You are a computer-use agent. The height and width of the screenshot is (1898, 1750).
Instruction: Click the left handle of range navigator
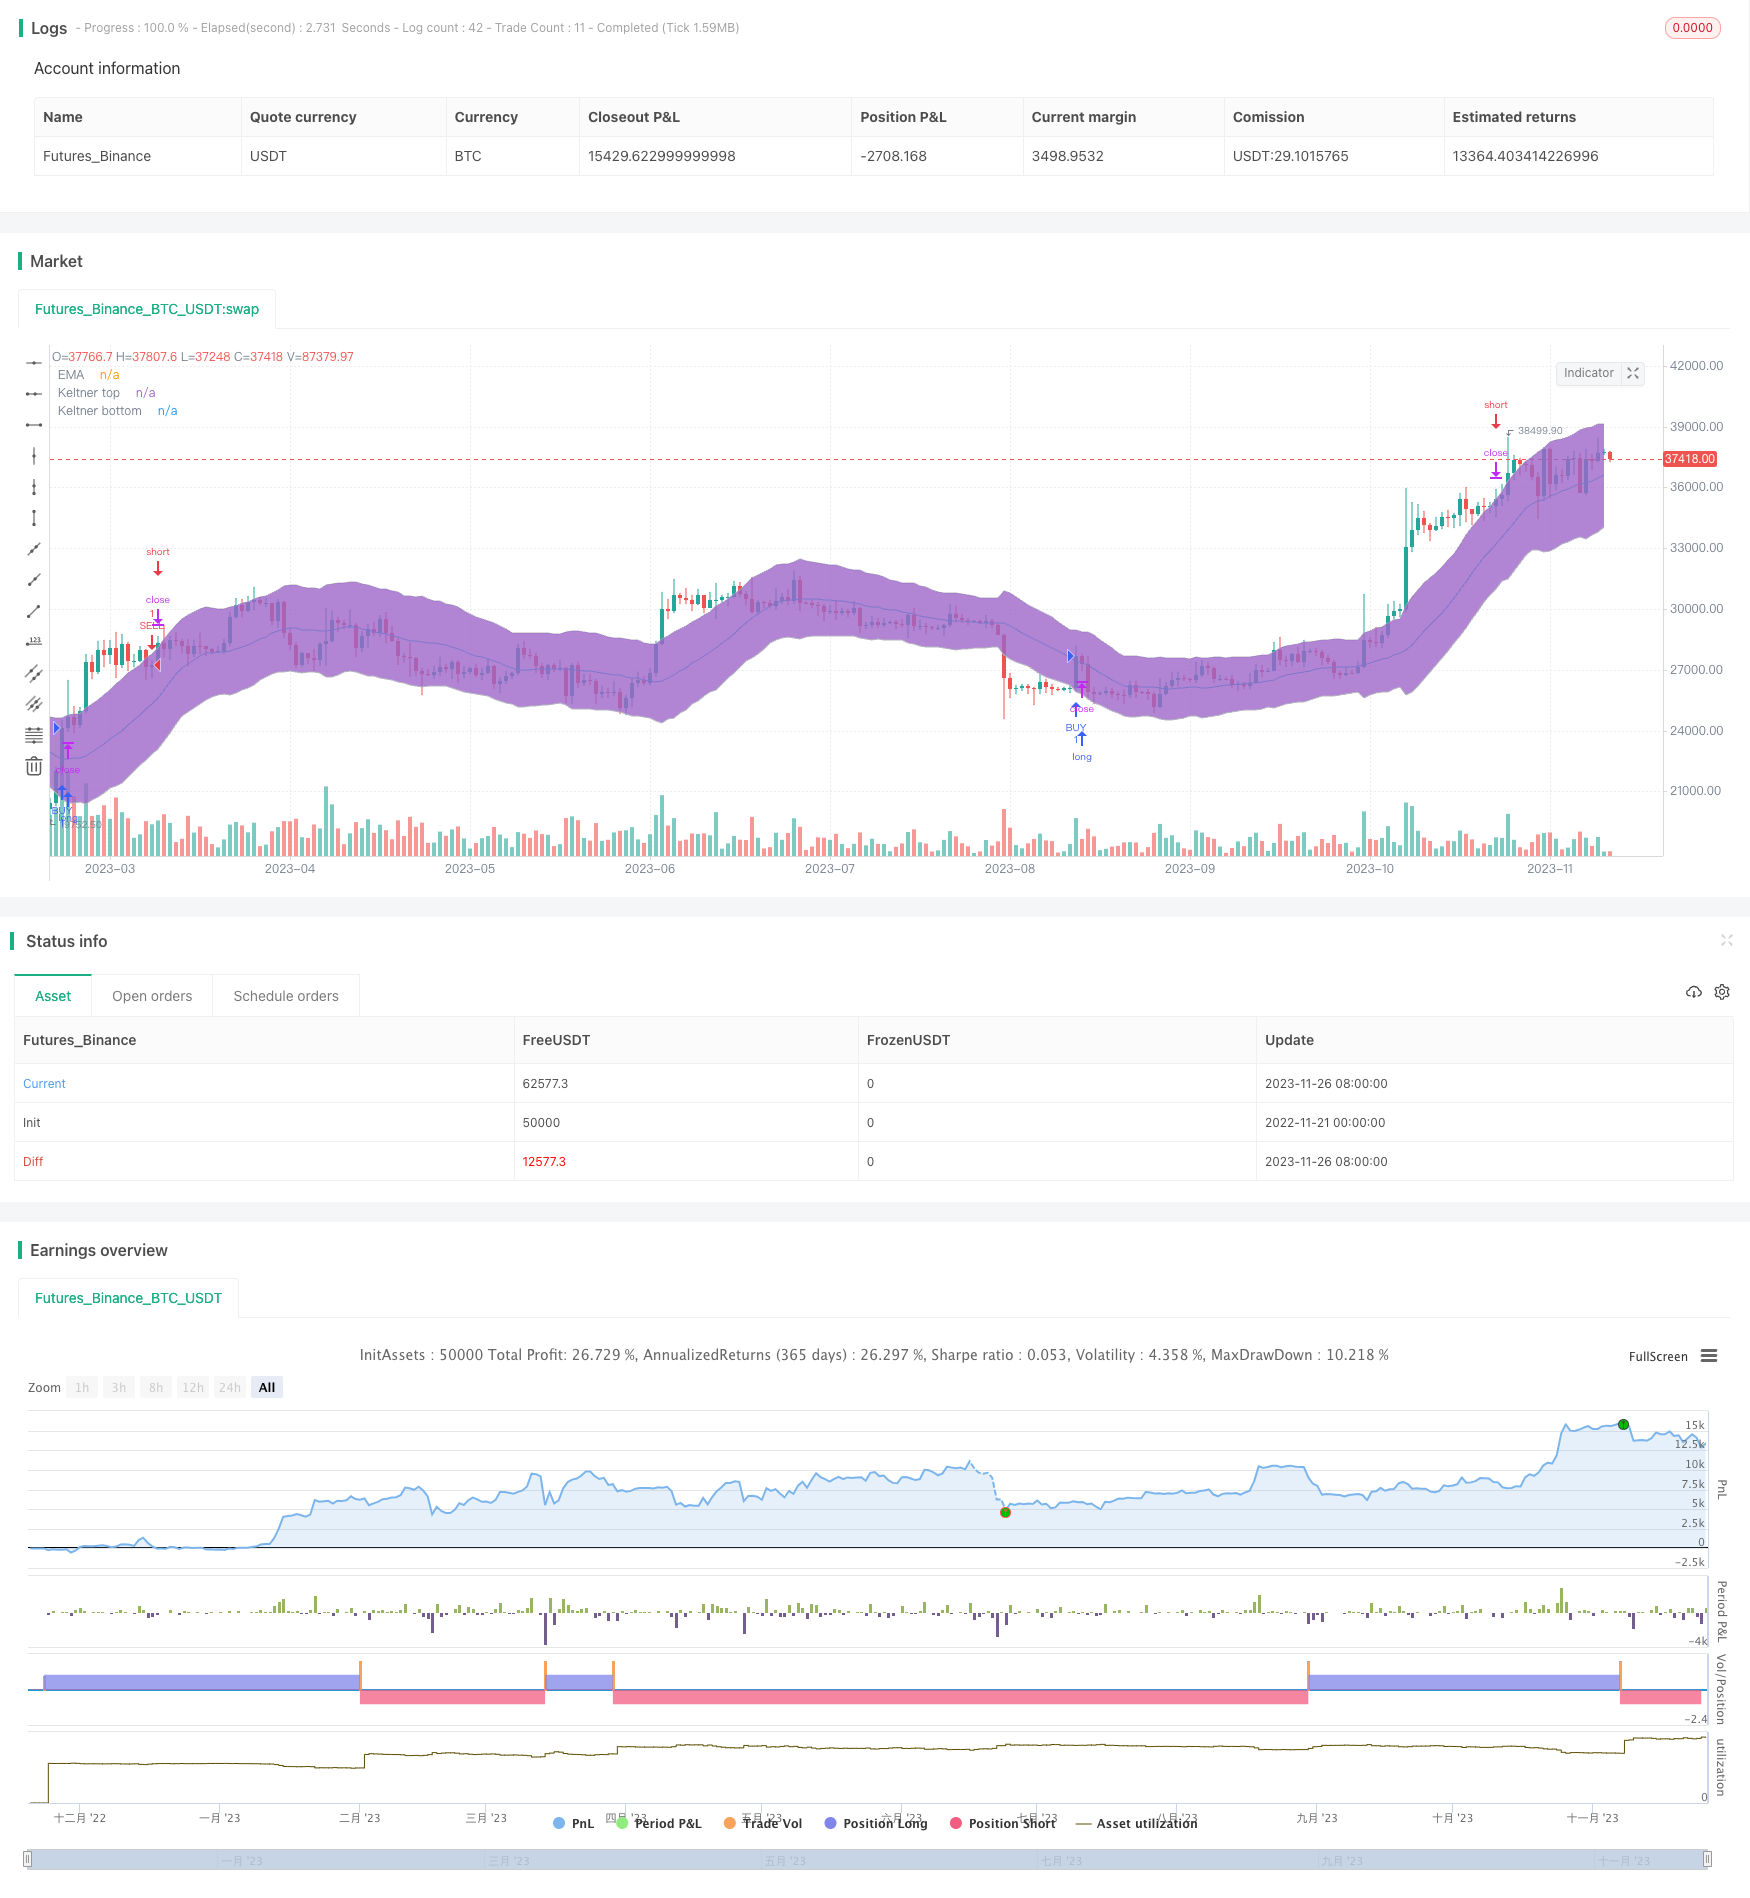(x=28, y=1859)
